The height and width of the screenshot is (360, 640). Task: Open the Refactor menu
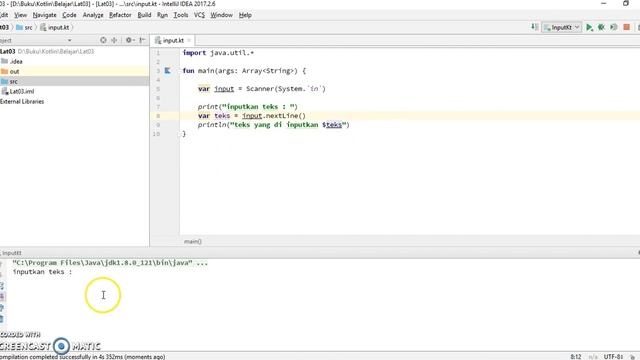click(120, 15)
